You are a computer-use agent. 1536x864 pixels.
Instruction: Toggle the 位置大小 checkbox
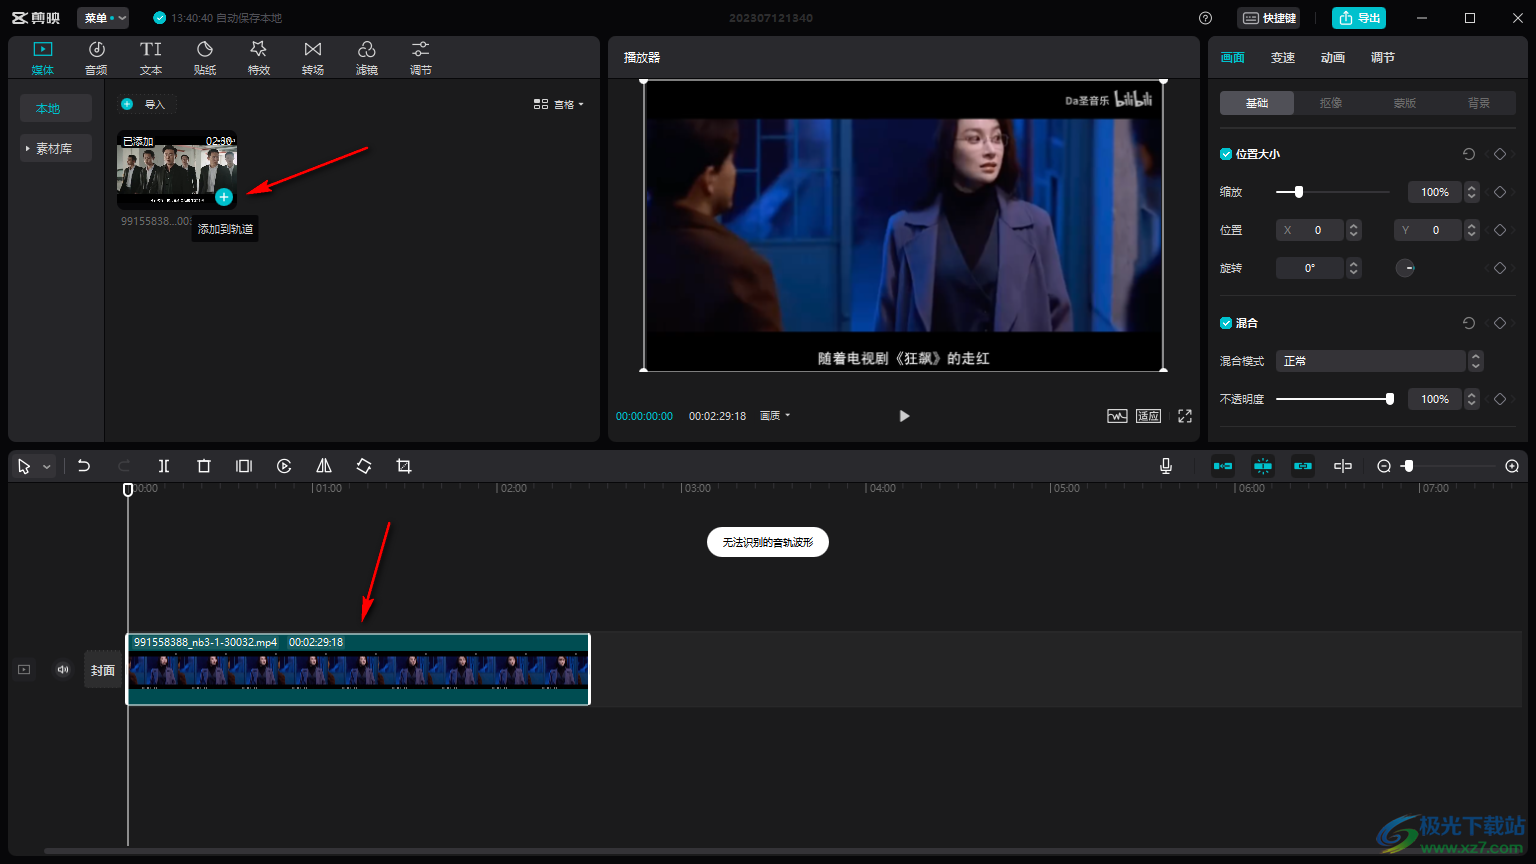pyautogui.click(x=1226, y=154)
